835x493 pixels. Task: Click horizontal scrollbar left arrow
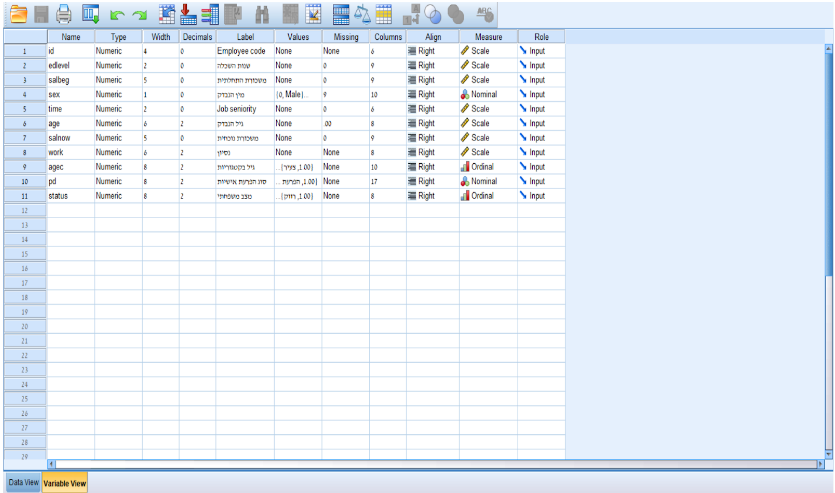click(51, 464)
